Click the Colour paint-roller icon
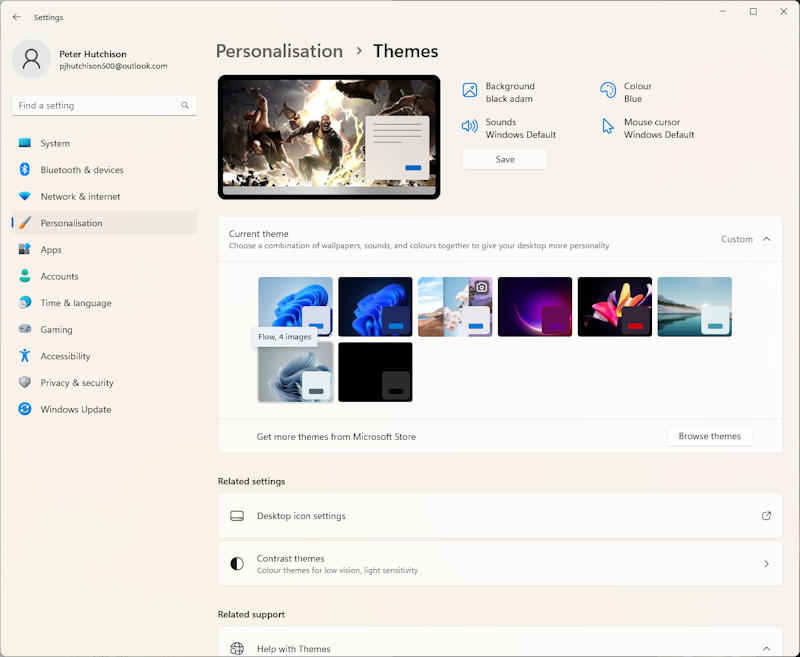The image size is (800, 657). [x=607, y=91]
